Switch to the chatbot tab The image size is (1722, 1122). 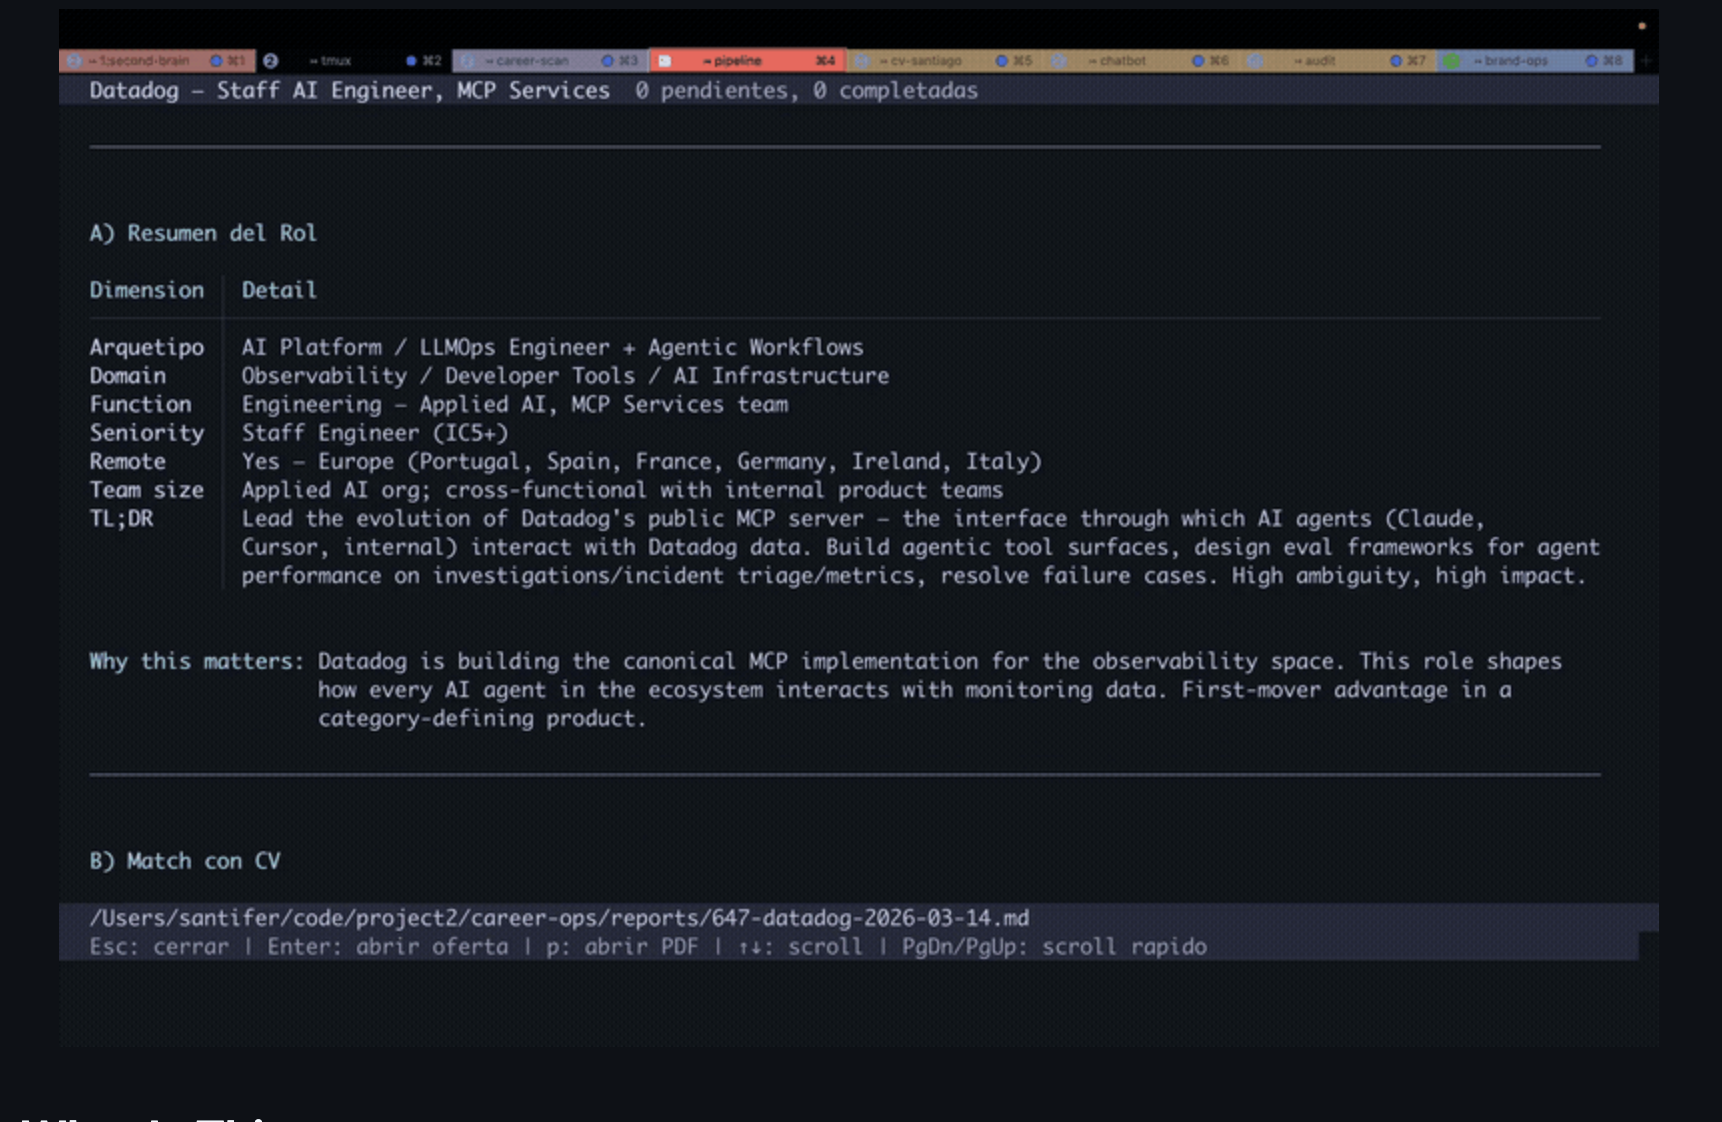[1141, 61]
